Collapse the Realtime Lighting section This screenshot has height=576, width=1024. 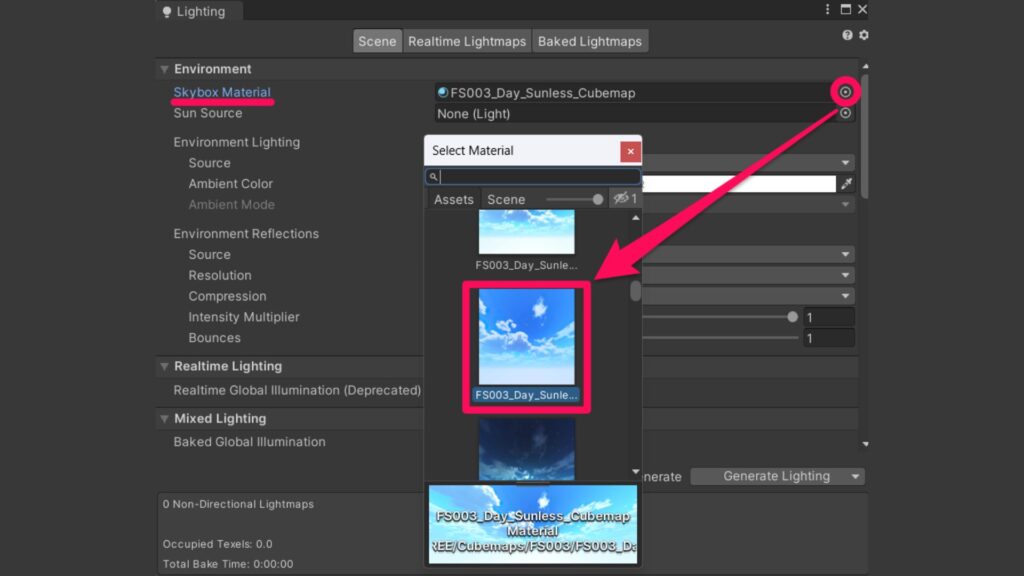(x=164, y=366)
